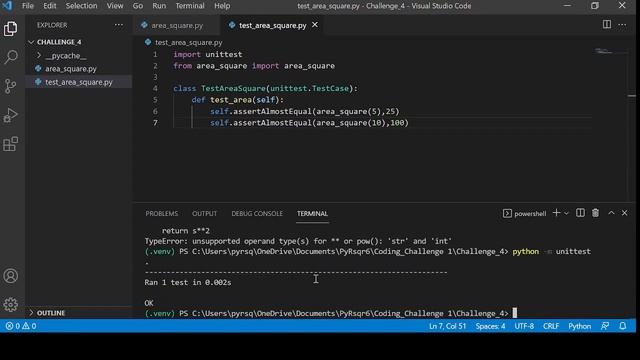Click the editor vertical scrollbar marker

click(631, 96)
